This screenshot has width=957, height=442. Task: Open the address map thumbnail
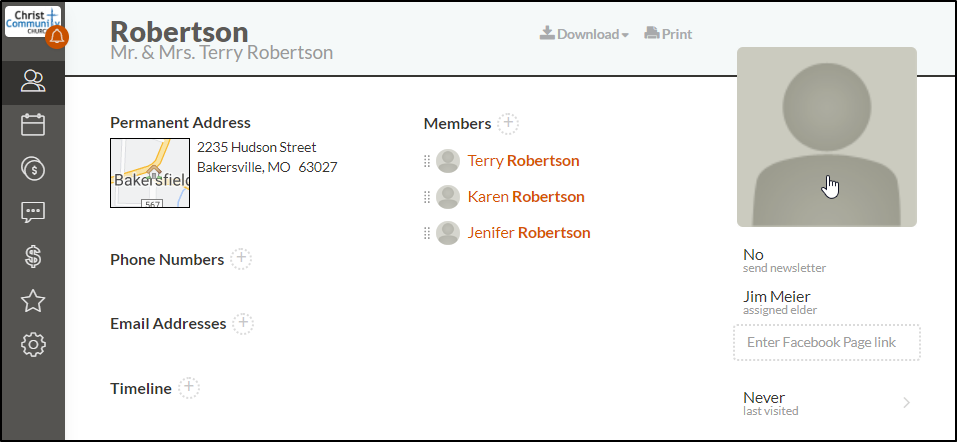click(150, 173)
